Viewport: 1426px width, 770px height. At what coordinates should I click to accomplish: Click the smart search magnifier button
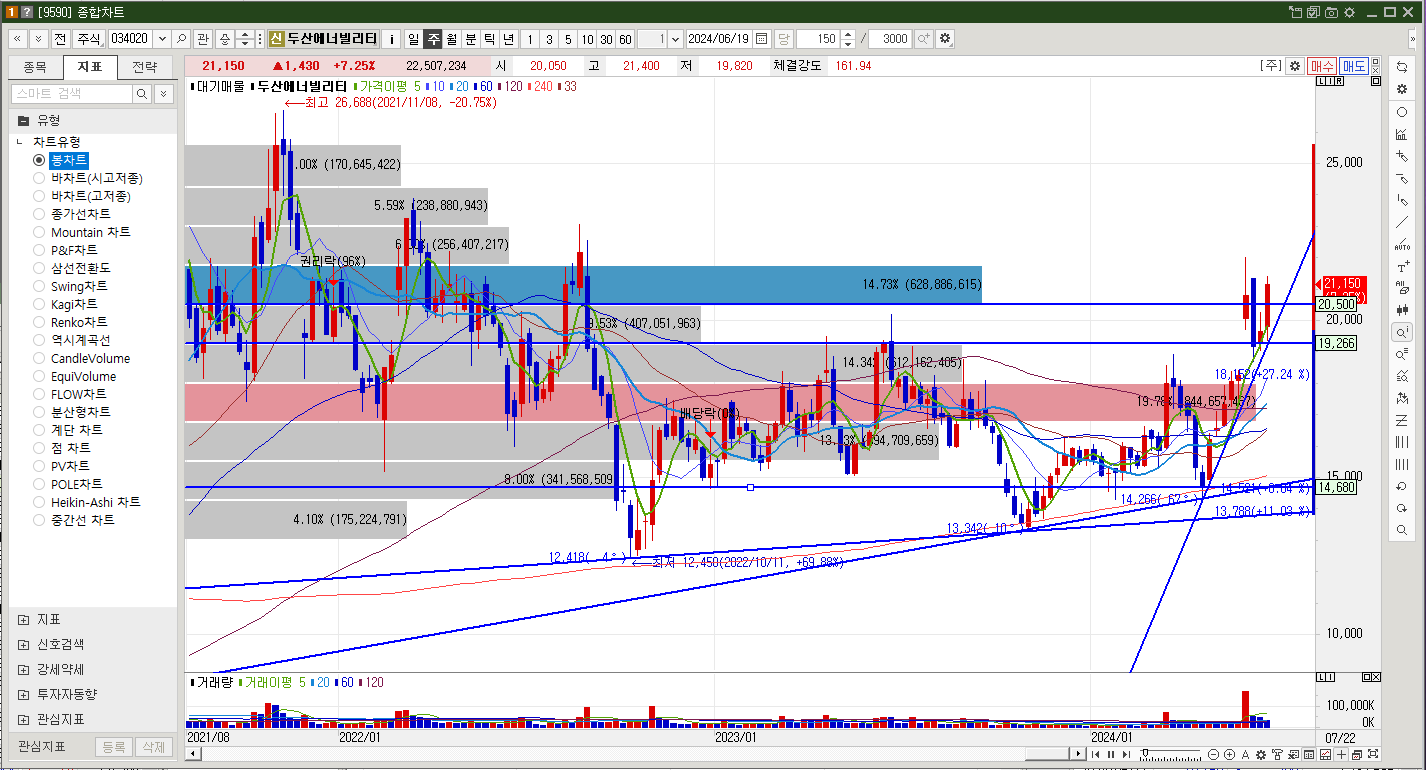tap(142, 93)
